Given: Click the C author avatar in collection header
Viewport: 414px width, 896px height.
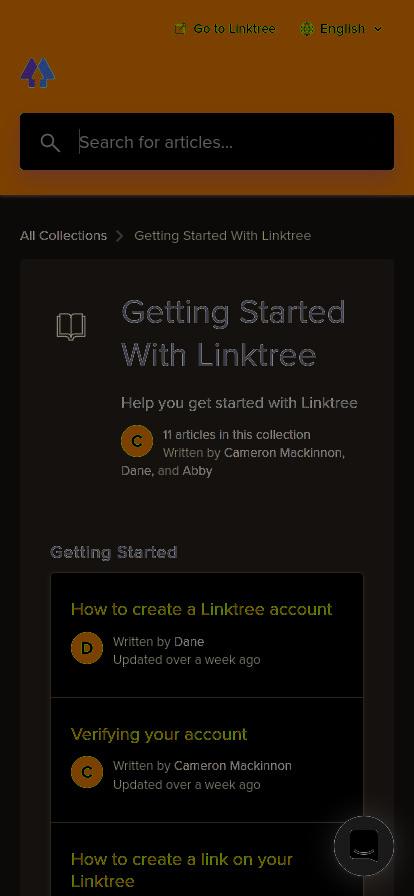Looking at the screenshot, I should [137, 441].
